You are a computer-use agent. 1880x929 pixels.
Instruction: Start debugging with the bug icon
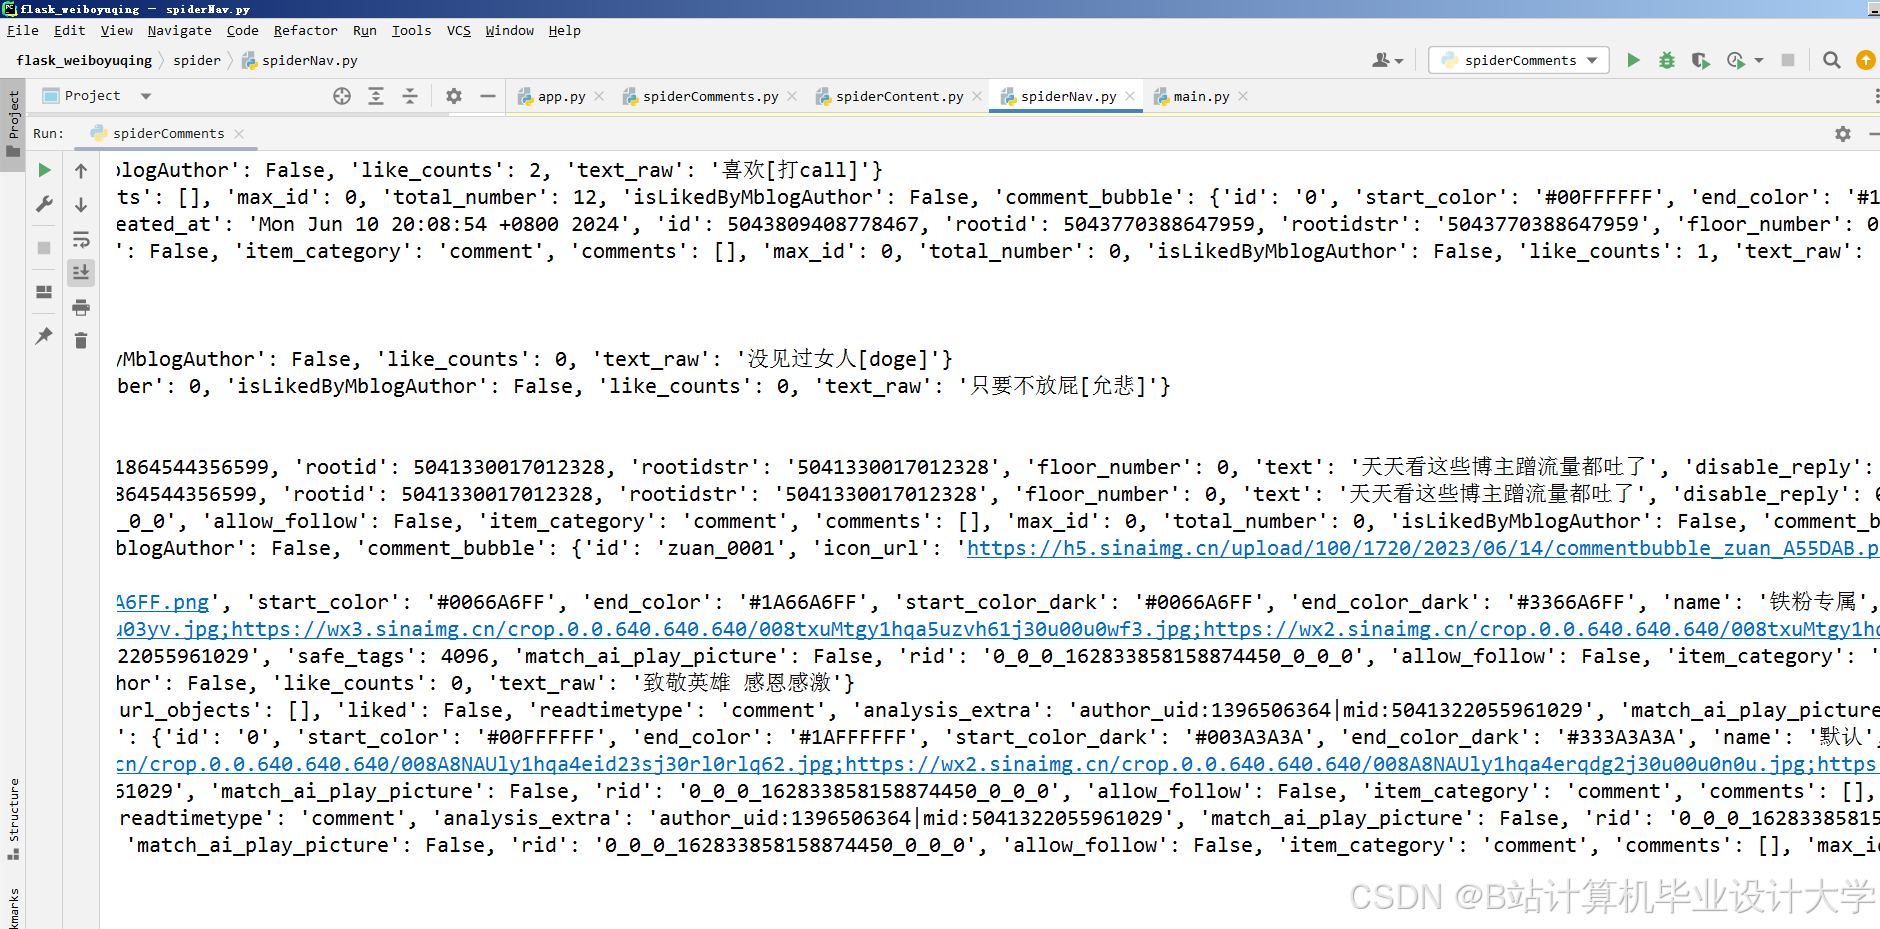[1666, 60]
